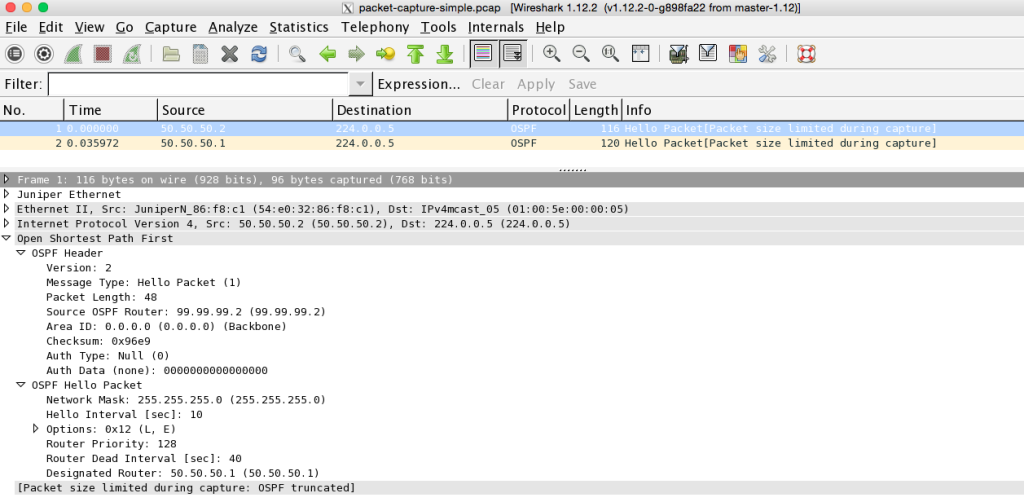Stop the running capture
Screen dimensions: 1024x502
[x=102, y=54]
